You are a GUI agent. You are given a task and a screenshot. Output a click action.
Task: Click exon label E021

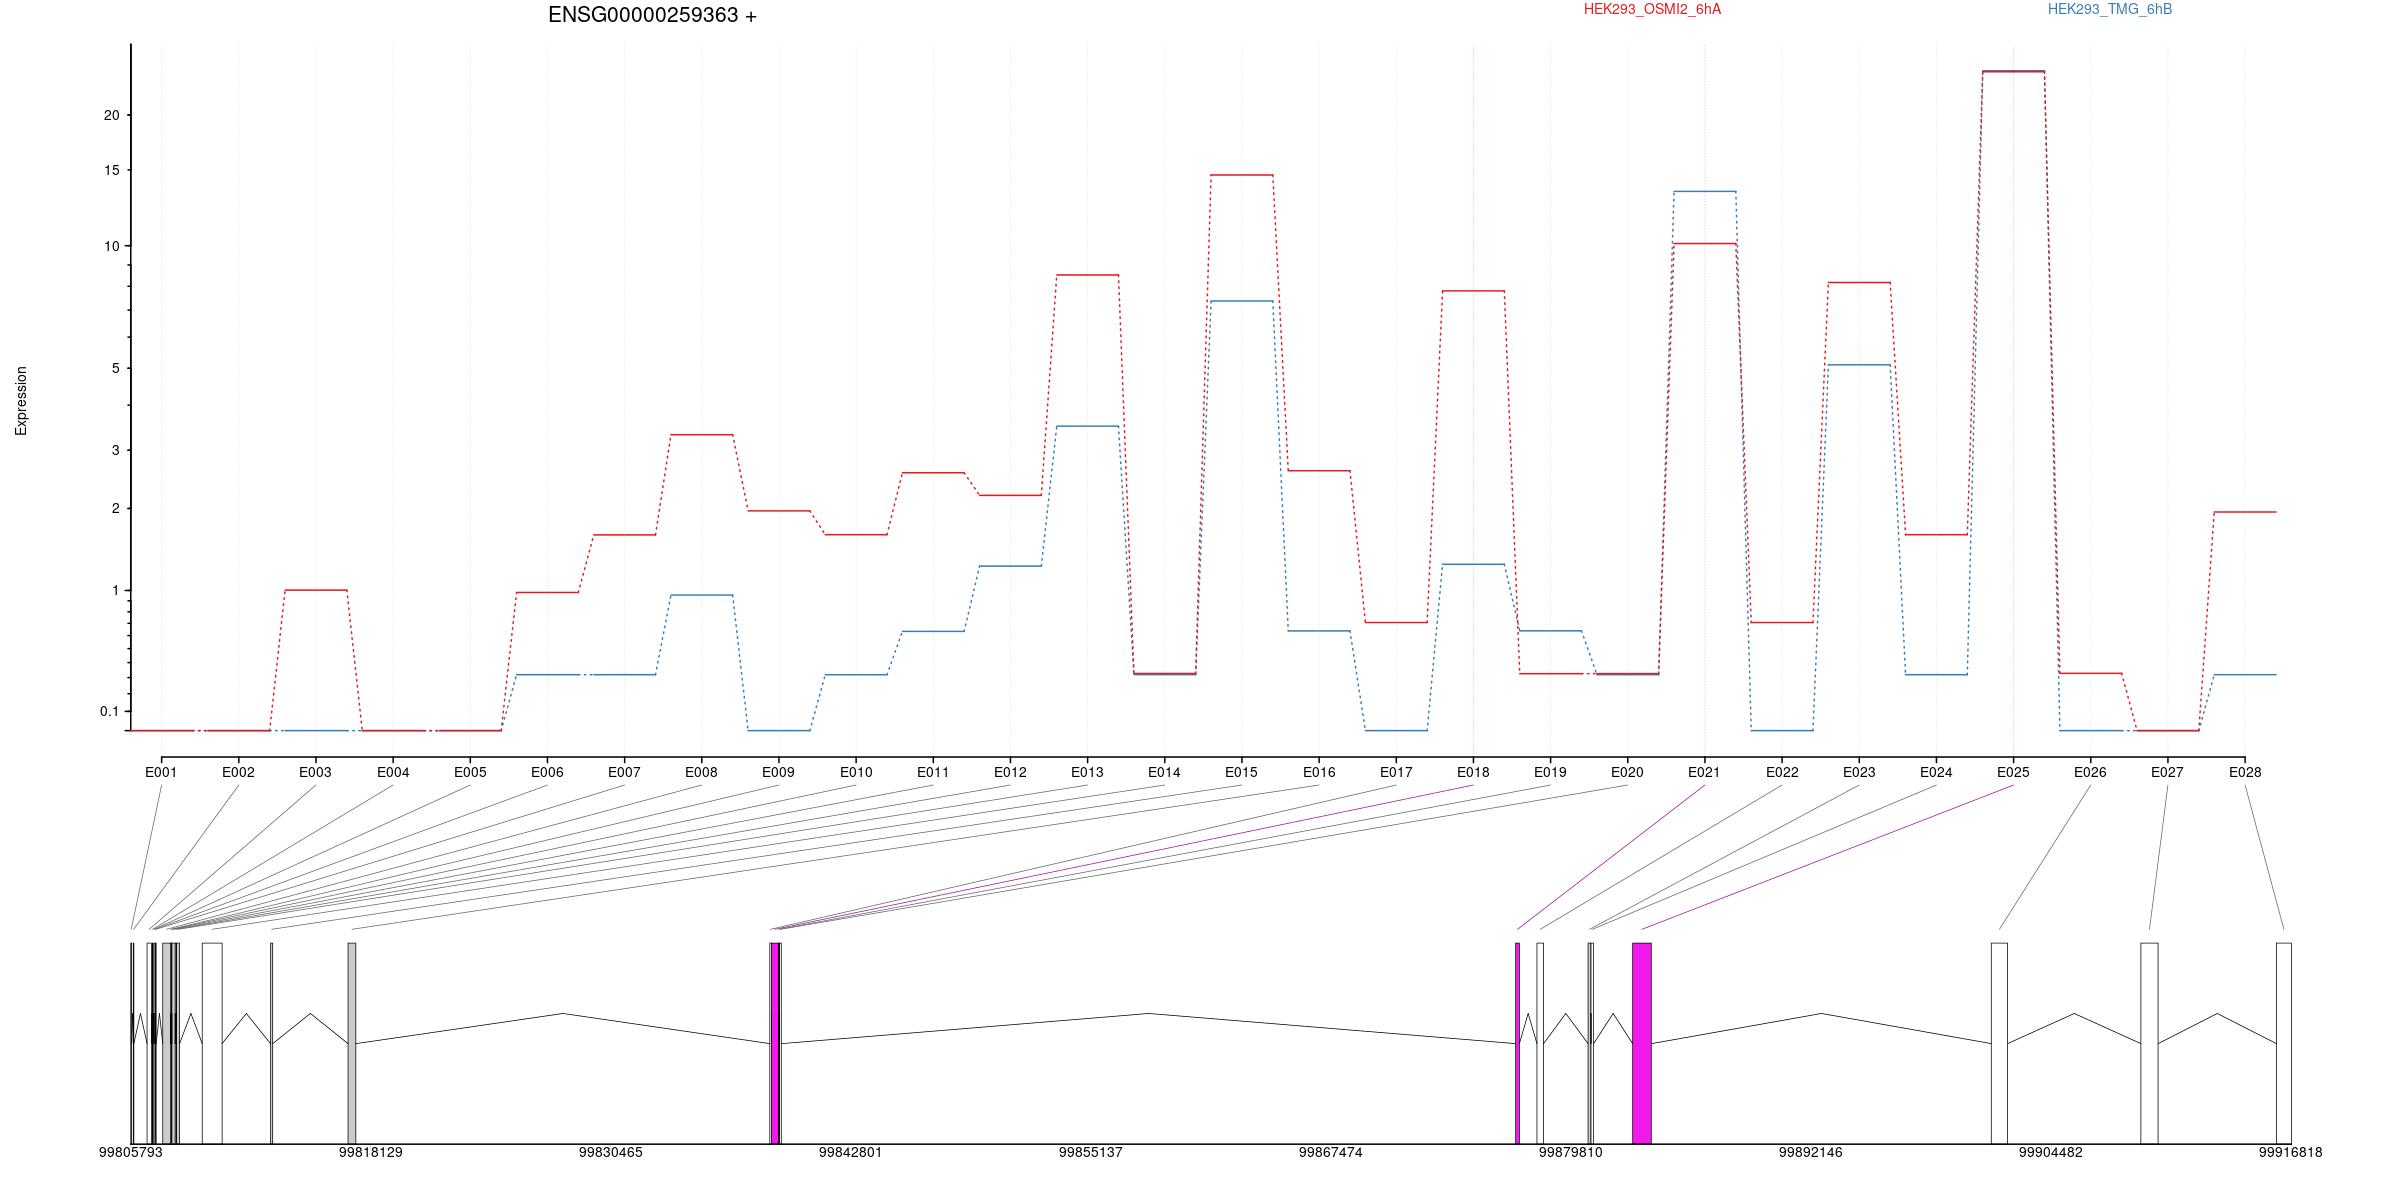[x=1704, y=772]
